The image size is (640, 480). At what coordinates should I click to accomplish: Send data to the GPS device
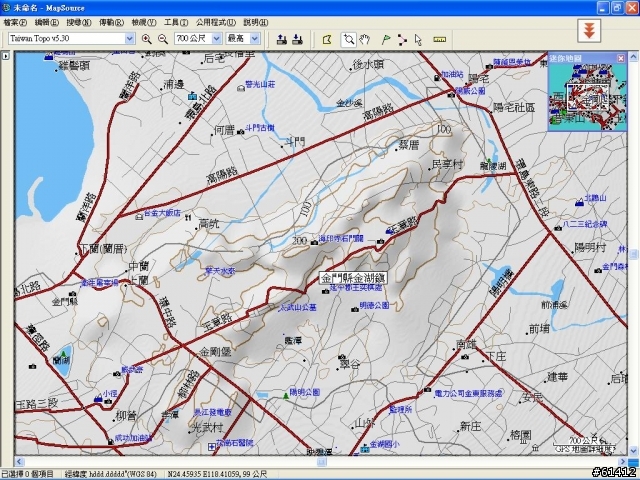(282, 39)
